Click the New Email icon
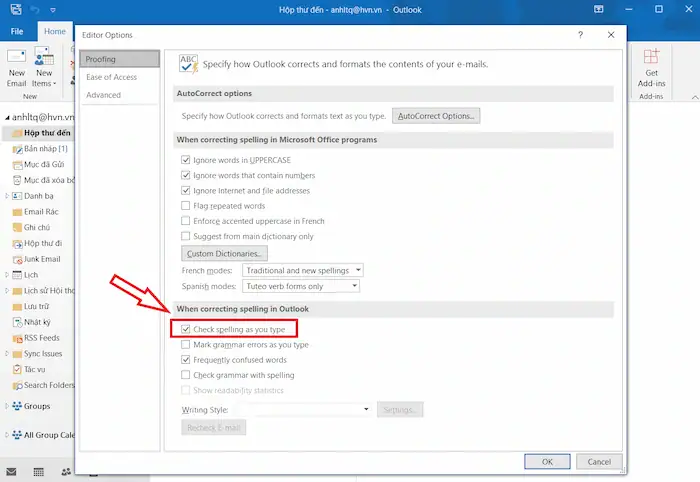Screen dimensions: 700x482 point(17,57)
